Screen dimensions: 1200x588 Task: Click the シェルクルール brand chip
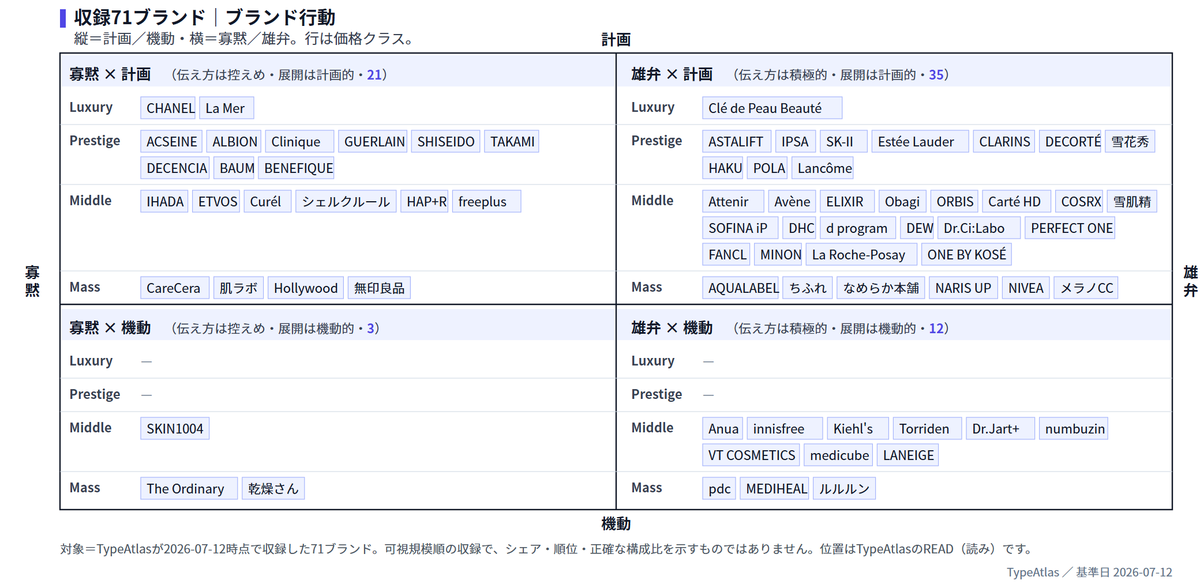click(x=346, y=202)
